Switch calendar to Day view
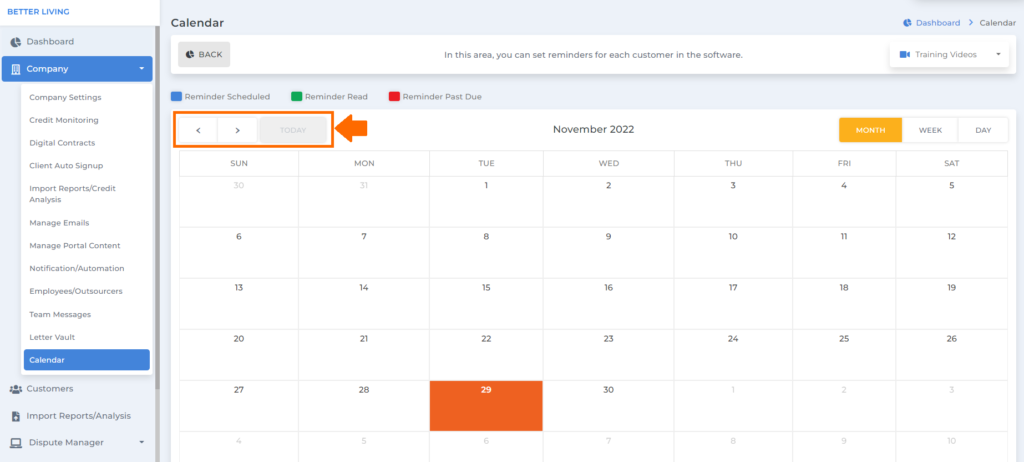Screen dimensions: 1024x462 pyautogui.click(x=983, y=130)
